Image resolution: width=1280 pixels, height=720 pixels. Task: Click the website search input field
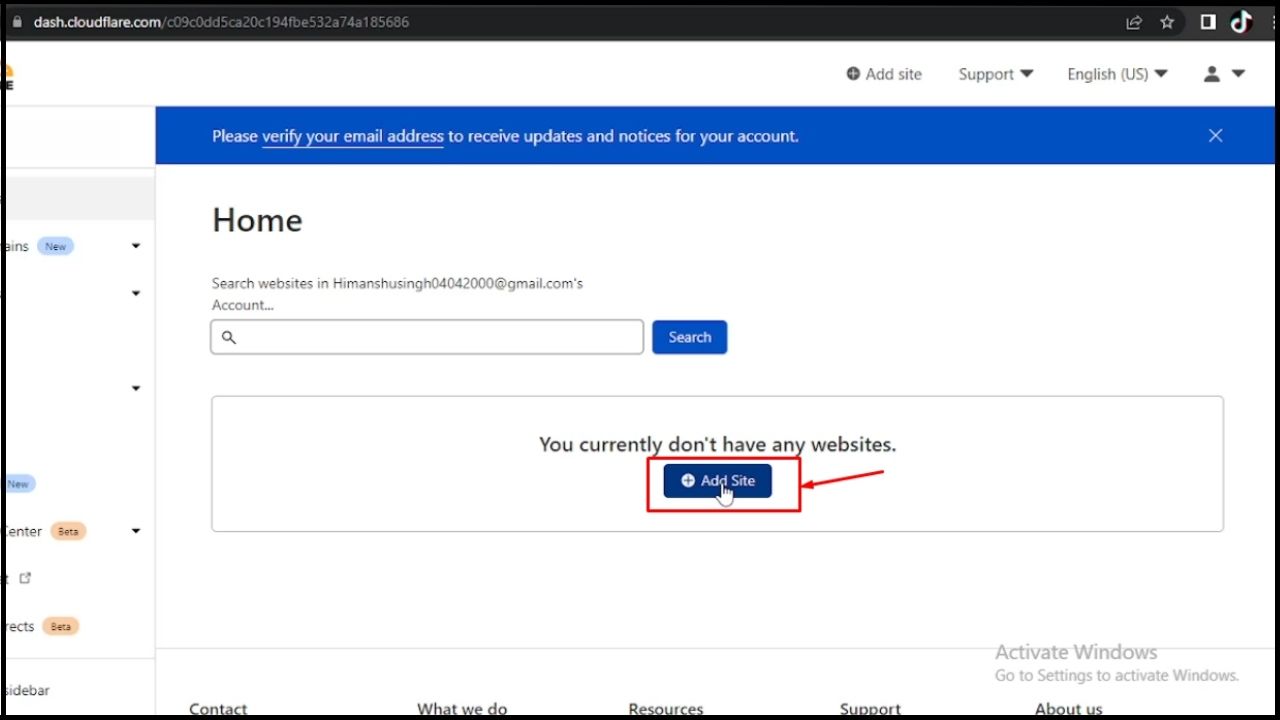[x=426, y=337]
